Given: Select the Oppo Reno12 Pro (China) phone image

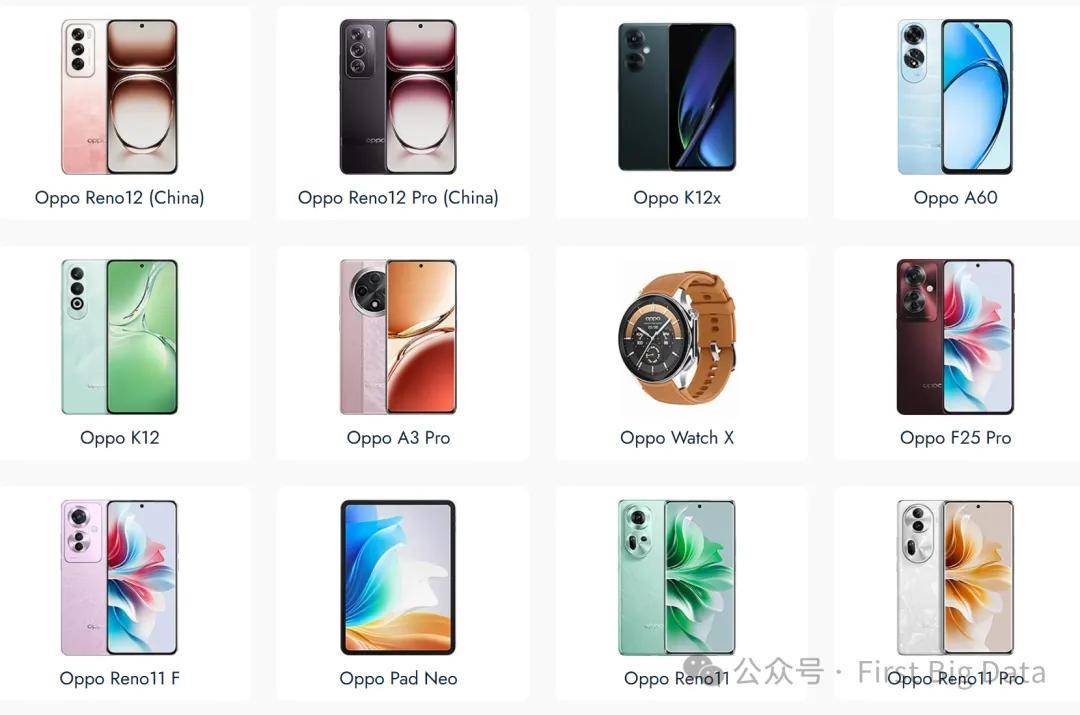Looking at the screenshot, I should (x=398, y=96).
